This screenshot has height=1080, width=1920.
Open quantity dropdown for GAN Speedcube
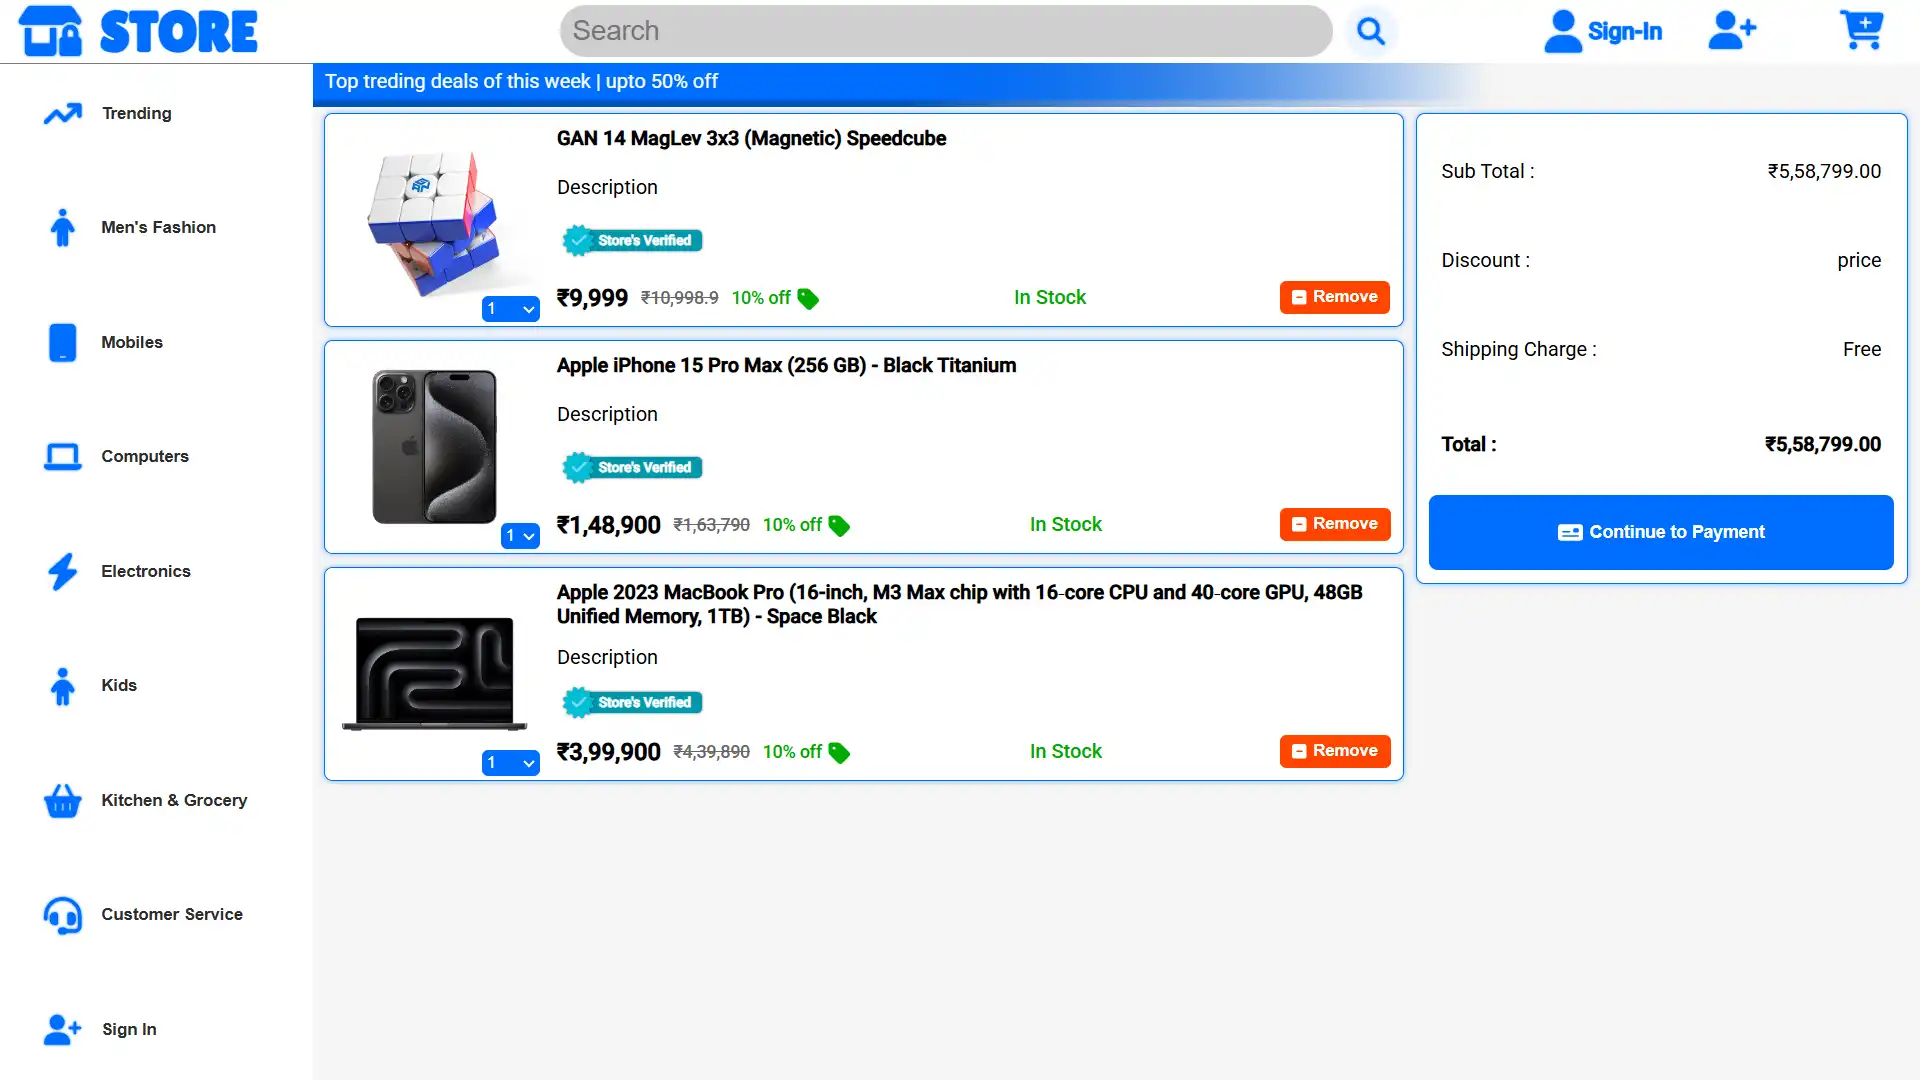511,309
